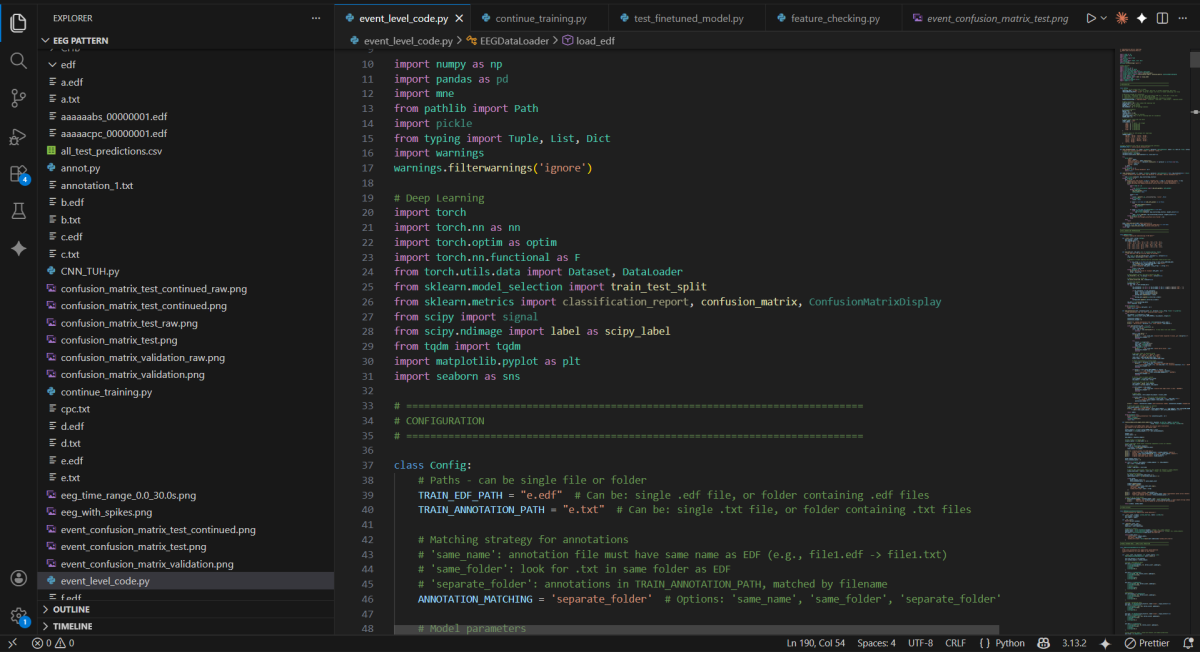Open the Testing flask icon
This screenshot has height=652, width=1200.
coord(18,211)
